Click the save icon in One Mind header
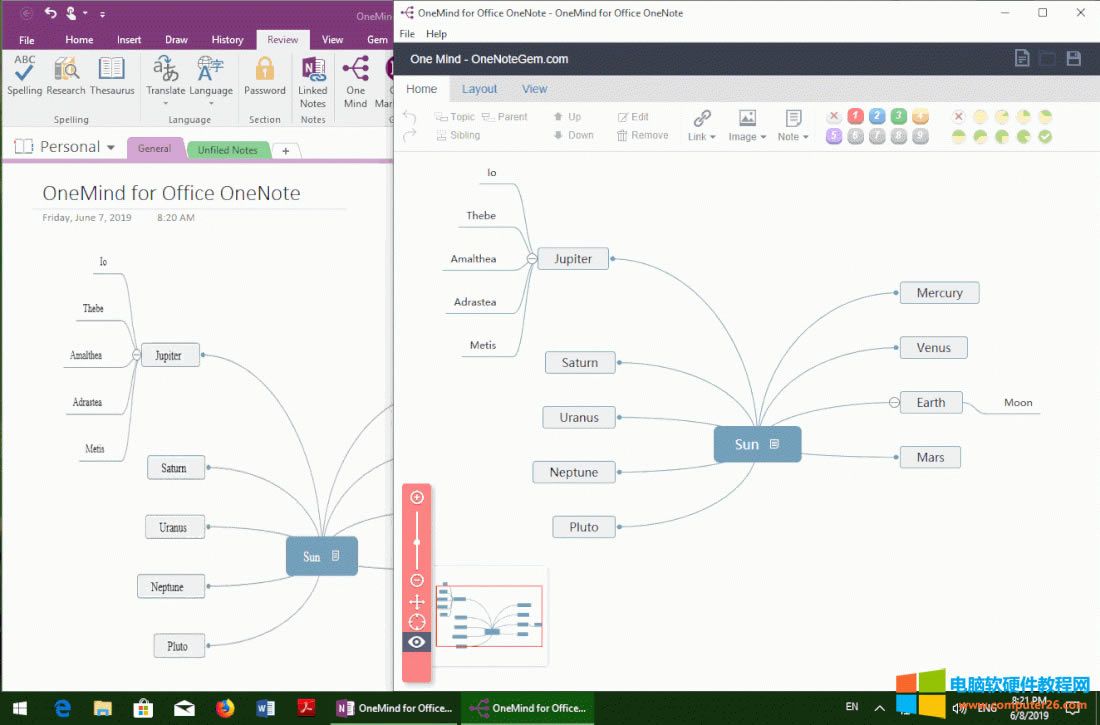The height and width of the screenshot is (725, 1100). 1073,59
